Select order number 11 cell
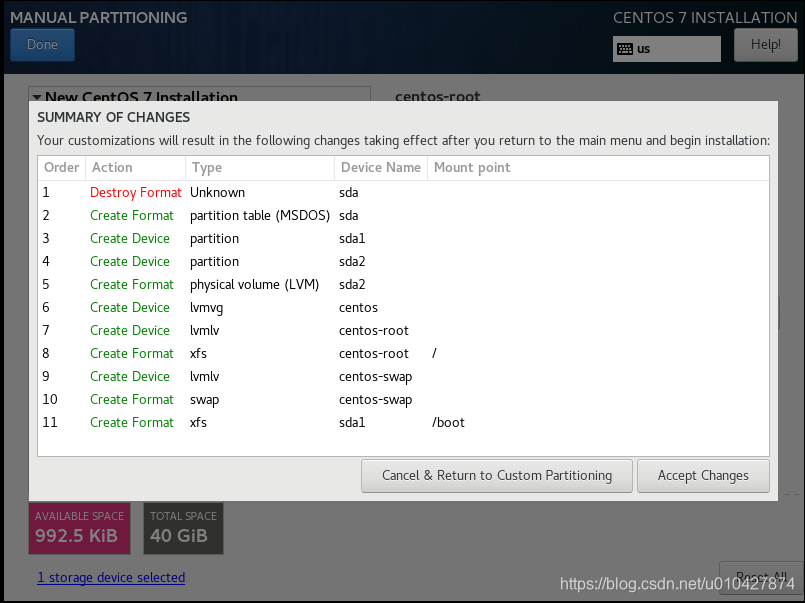Screen dimensions: 805x603 (50, 422)
